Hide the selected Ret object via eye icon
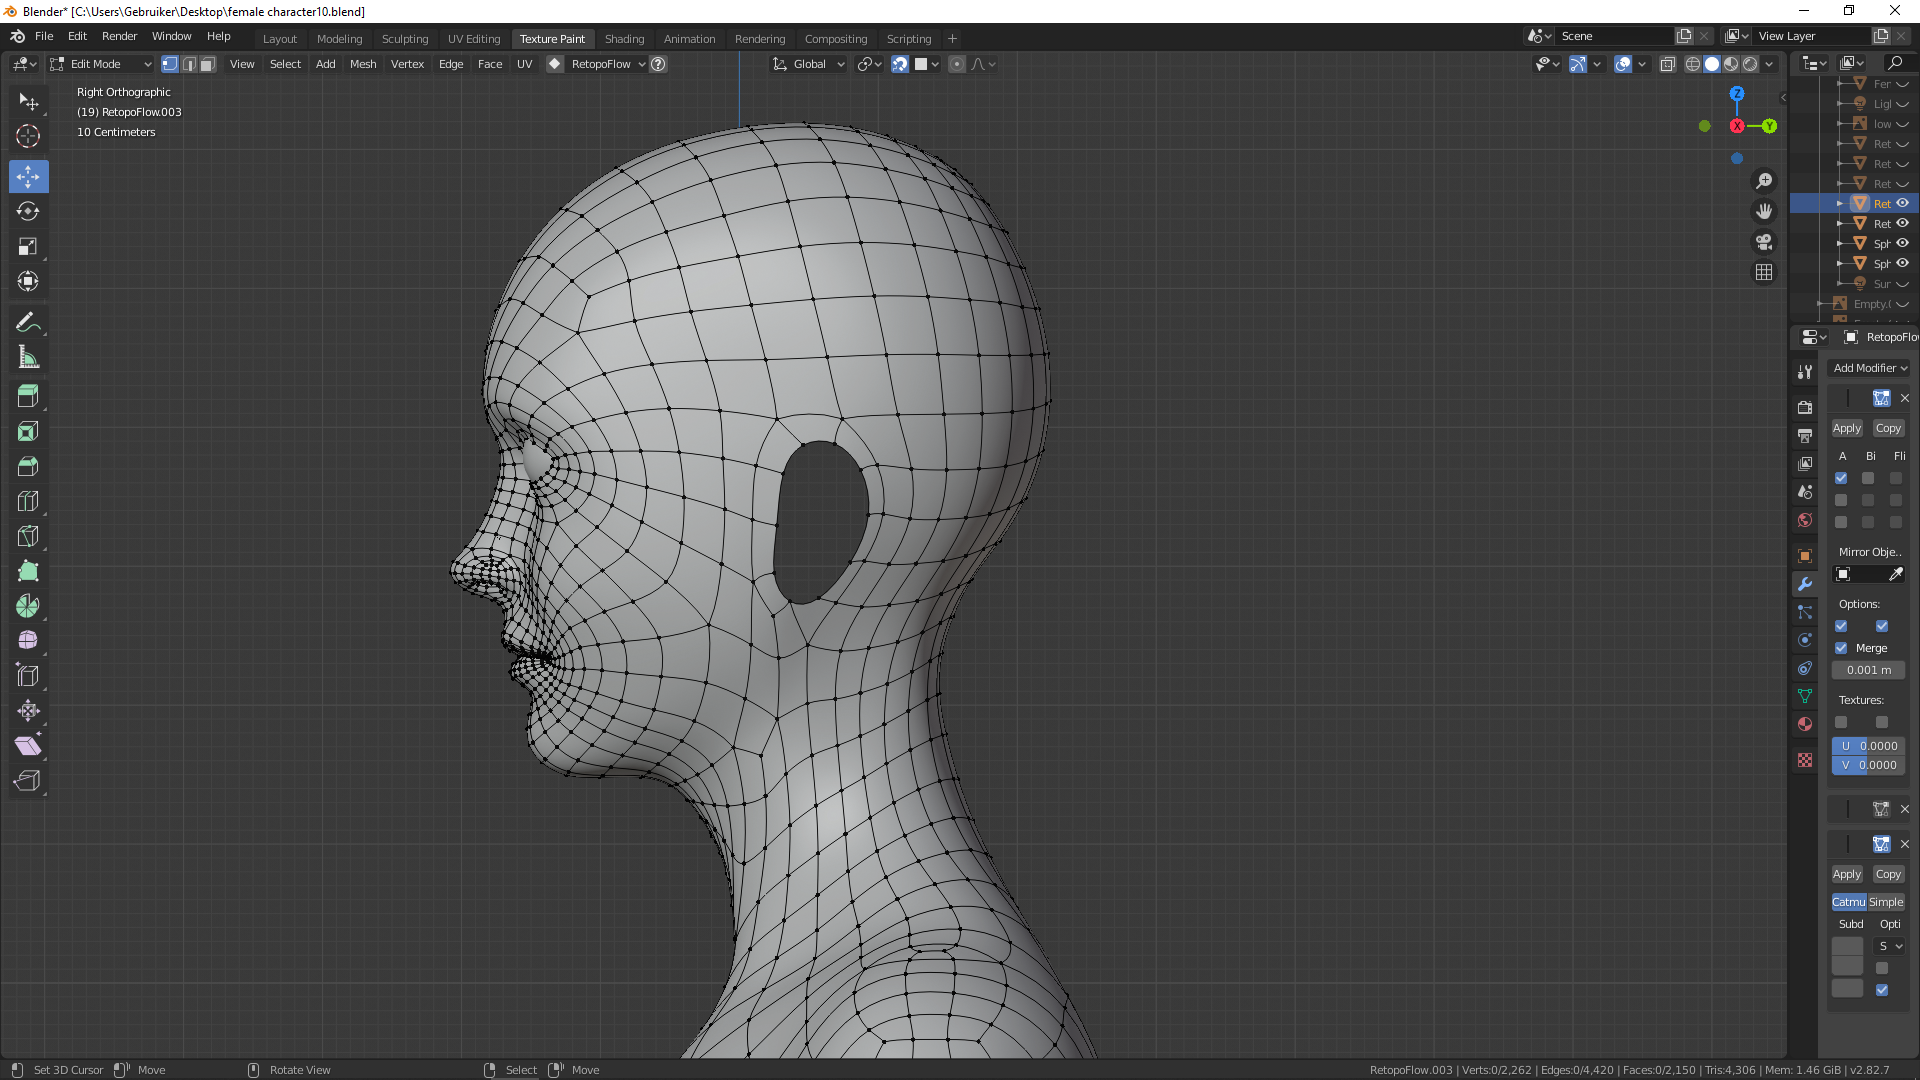This screenshot has height=1080, width=1920. click(1903, 203)
